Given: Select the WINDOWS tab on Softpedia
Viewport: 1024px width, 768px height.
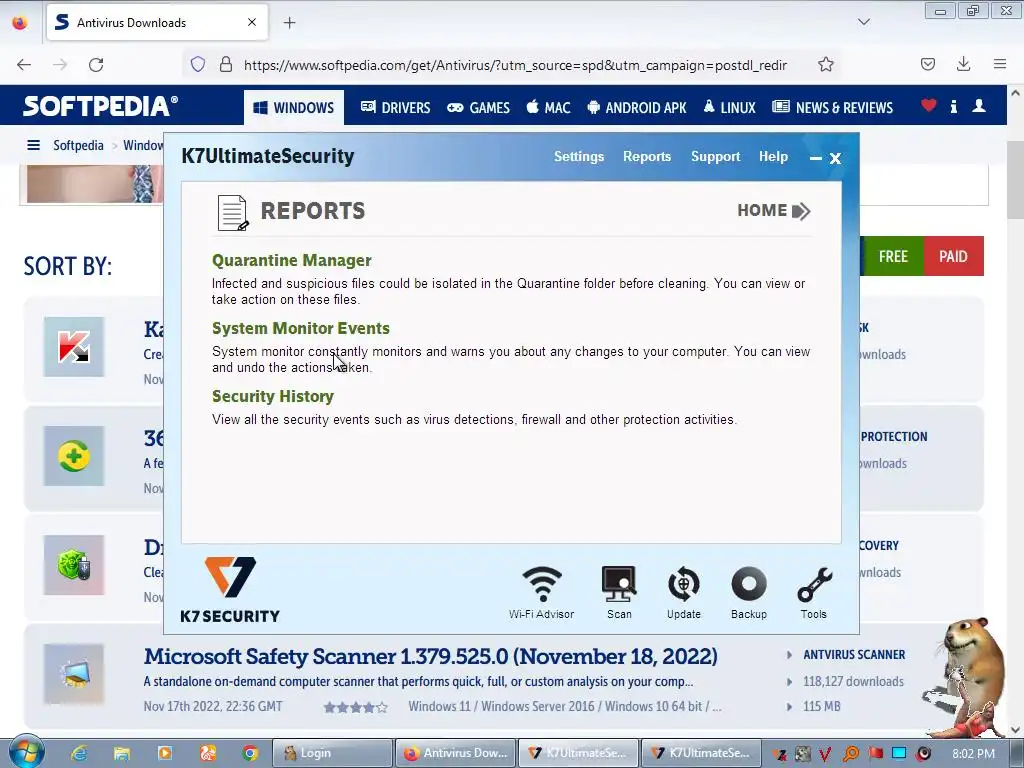Looking at the screenshot, I should point(294,108).
